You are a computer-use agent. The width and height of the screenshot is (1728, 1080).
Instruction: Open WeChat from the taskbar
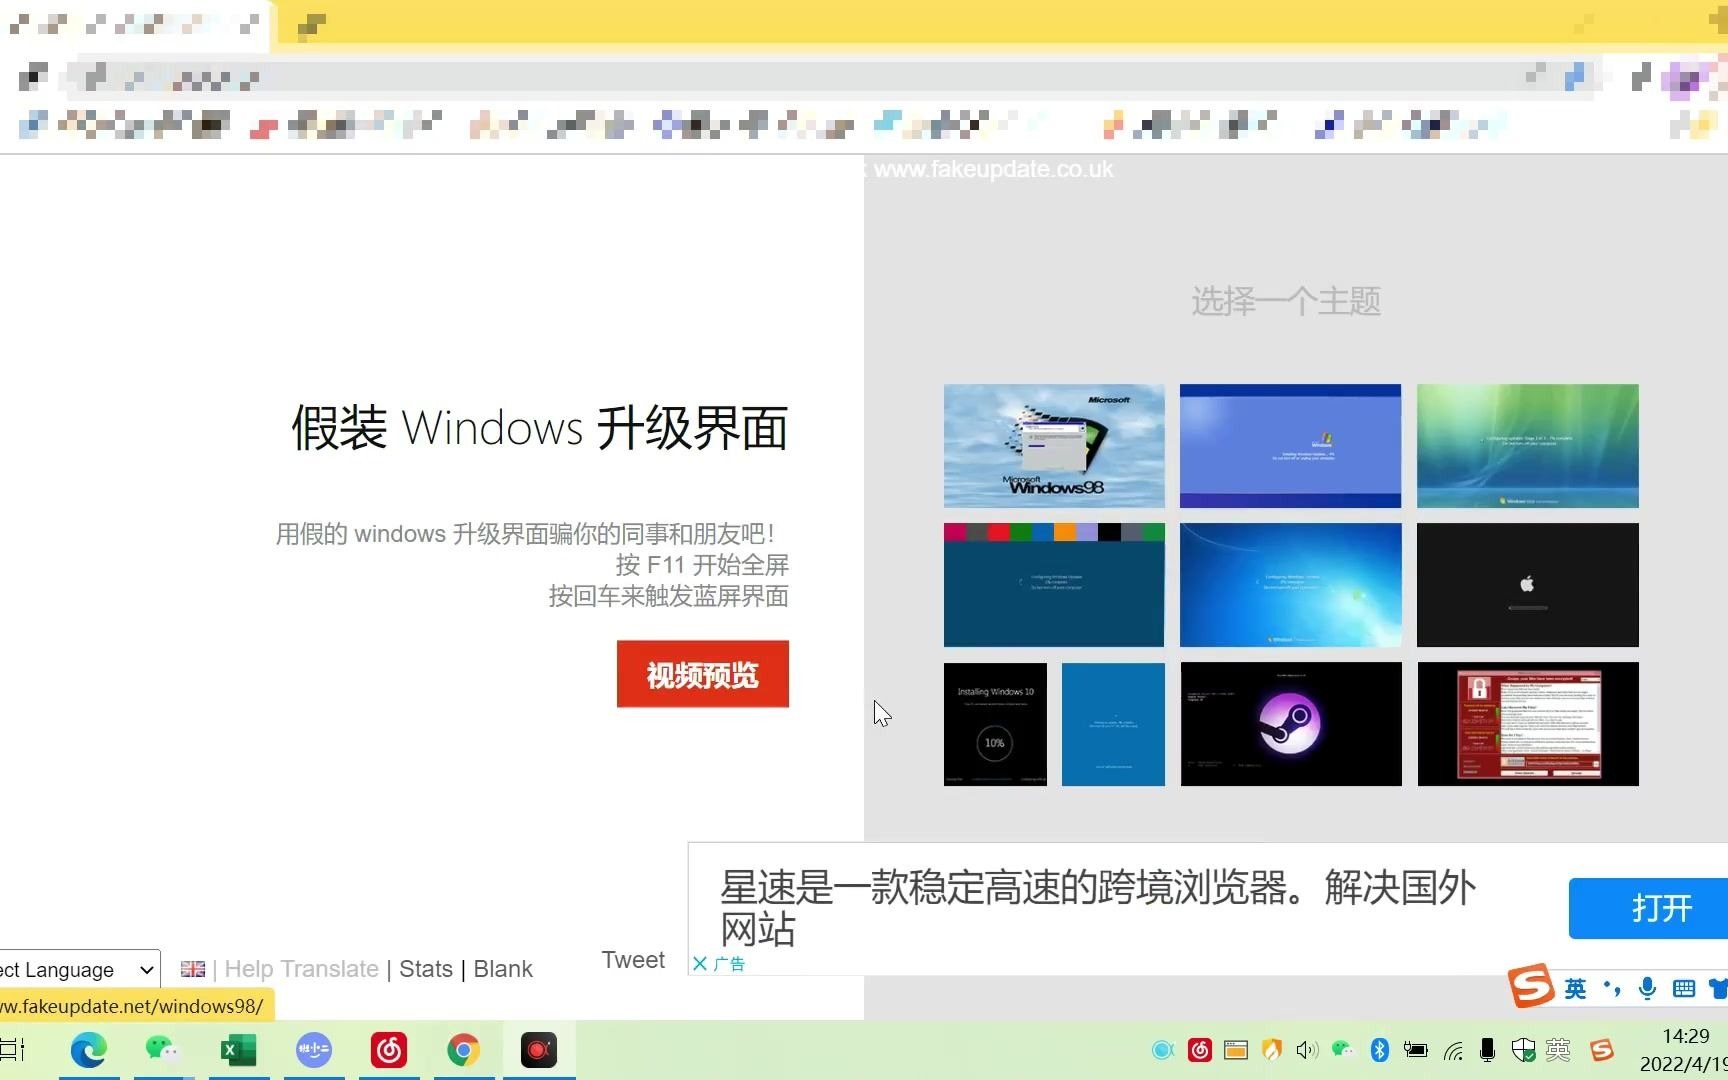tap(162, 1049)
